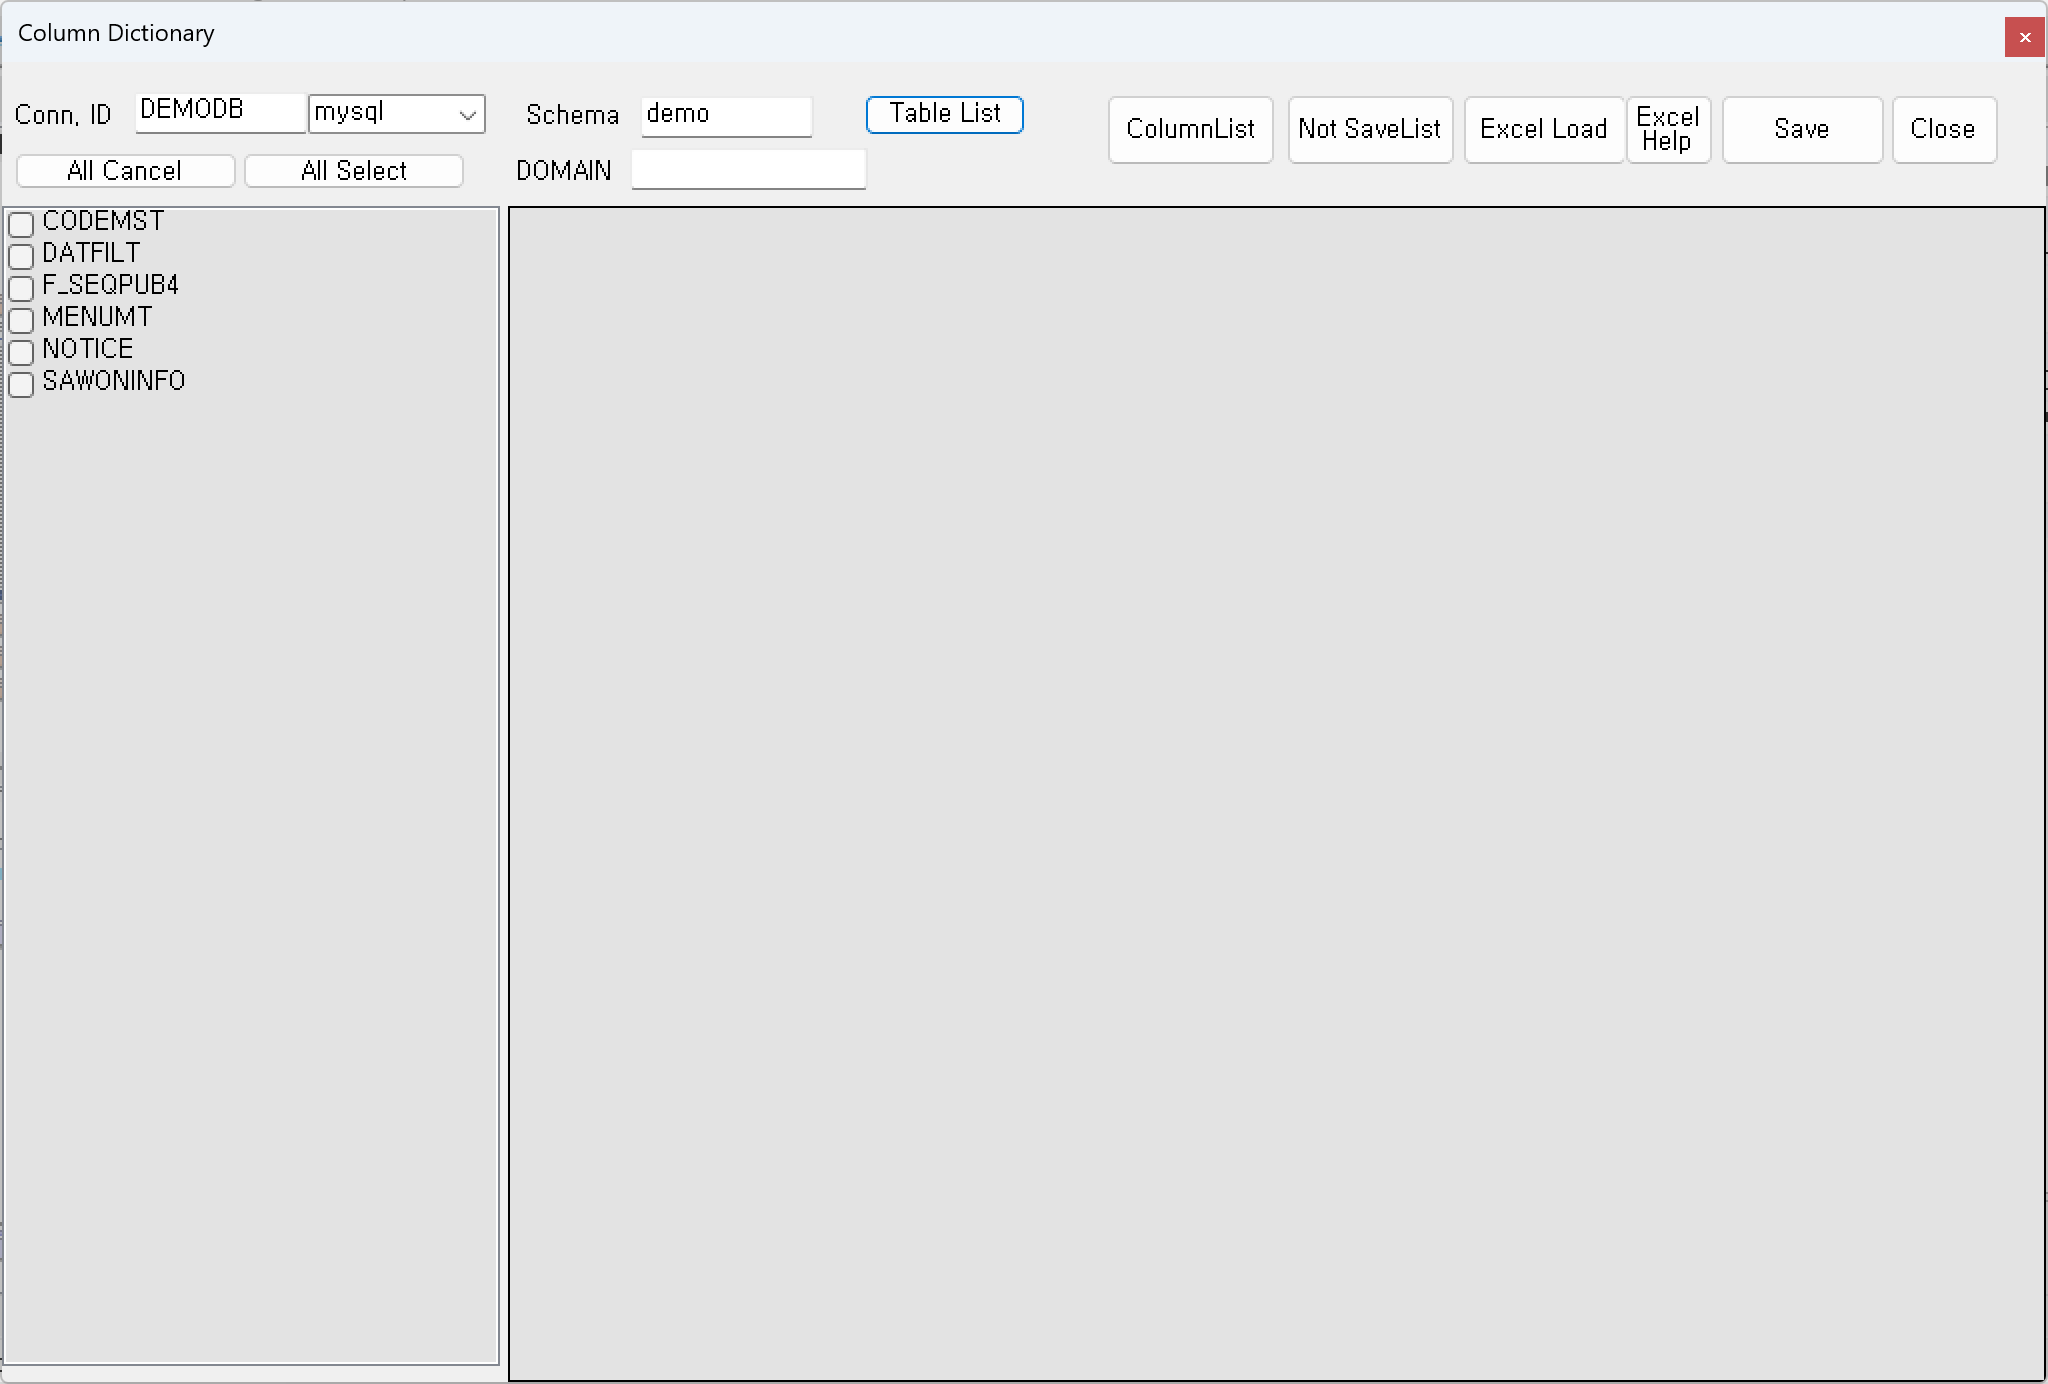Screen dimensions: 2048x1384
Task: Toggle the NOTICE table checkbox
Action: (x=21, y=352)
